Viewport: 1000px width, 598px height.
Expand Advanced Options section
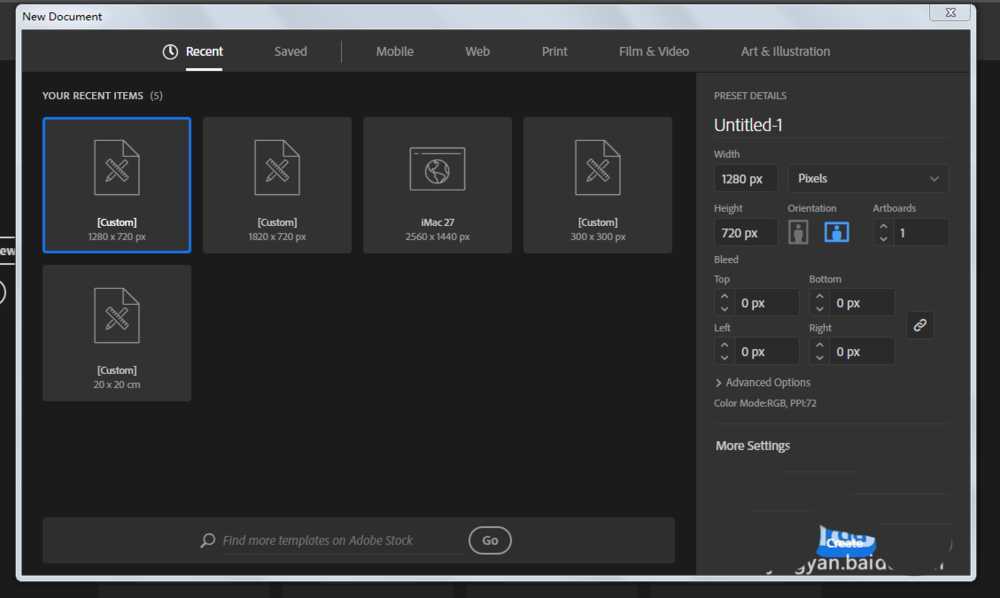coord(762,383)
